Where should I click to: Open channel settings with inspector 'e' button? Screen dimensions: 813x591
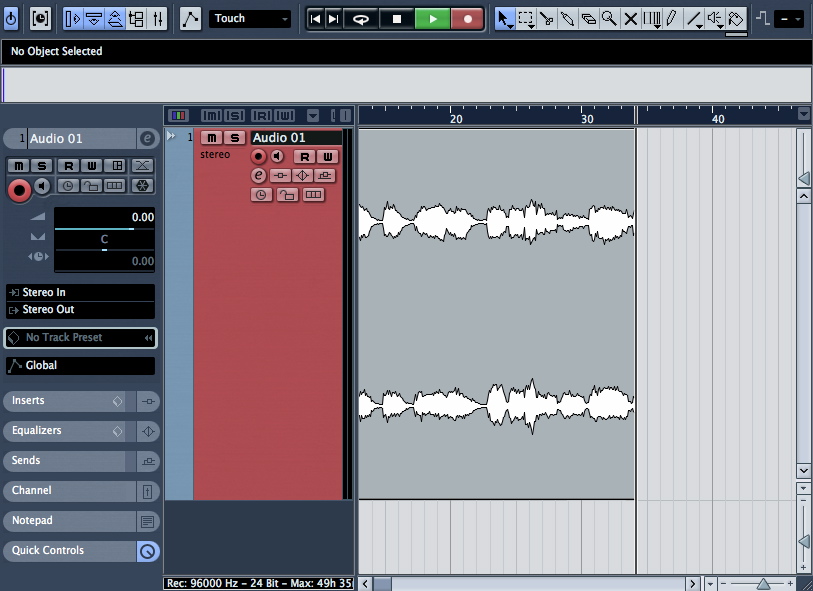click(x=148, y=139)
